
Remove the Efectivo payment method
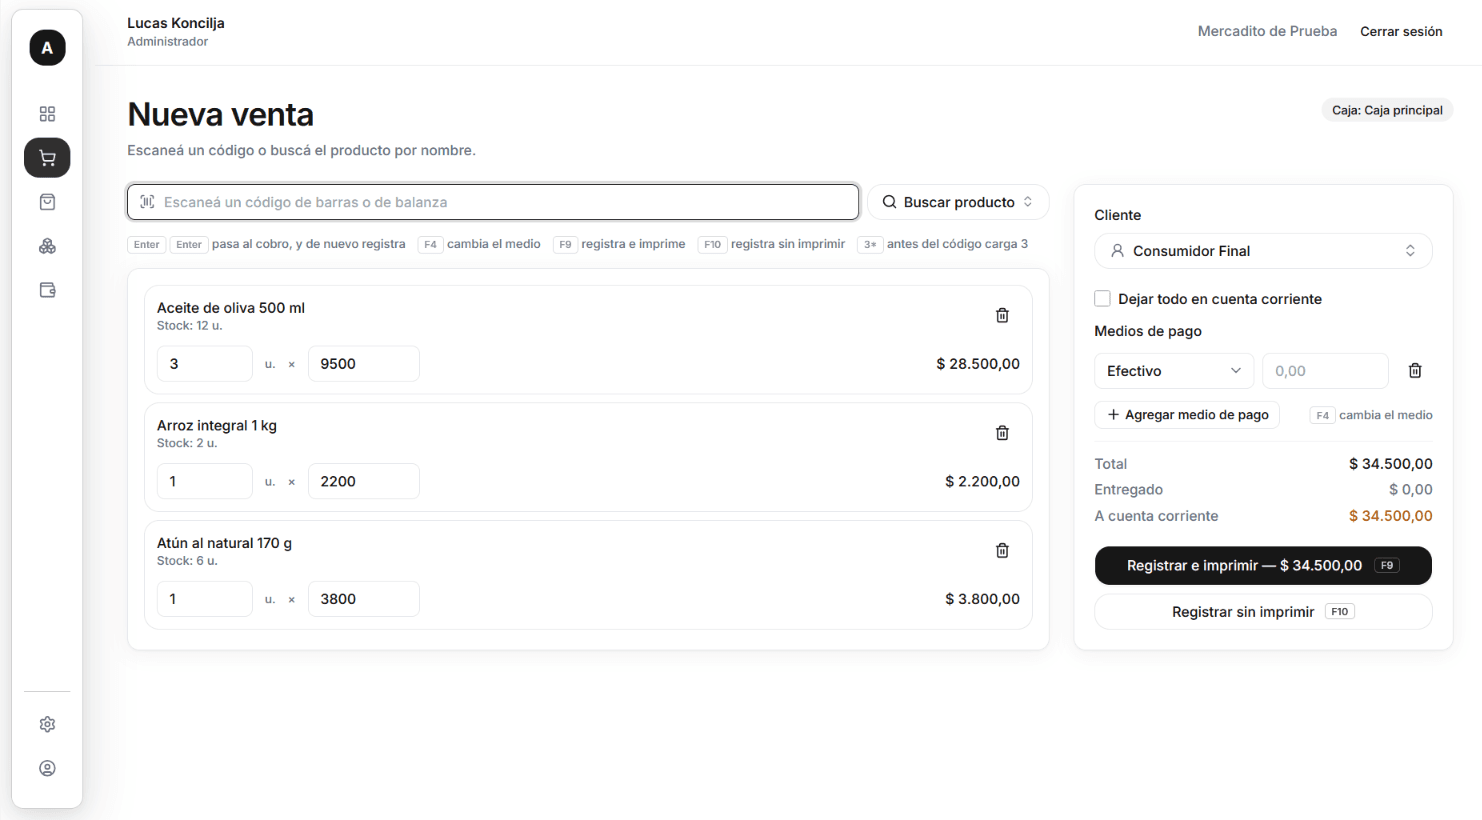1415,371
